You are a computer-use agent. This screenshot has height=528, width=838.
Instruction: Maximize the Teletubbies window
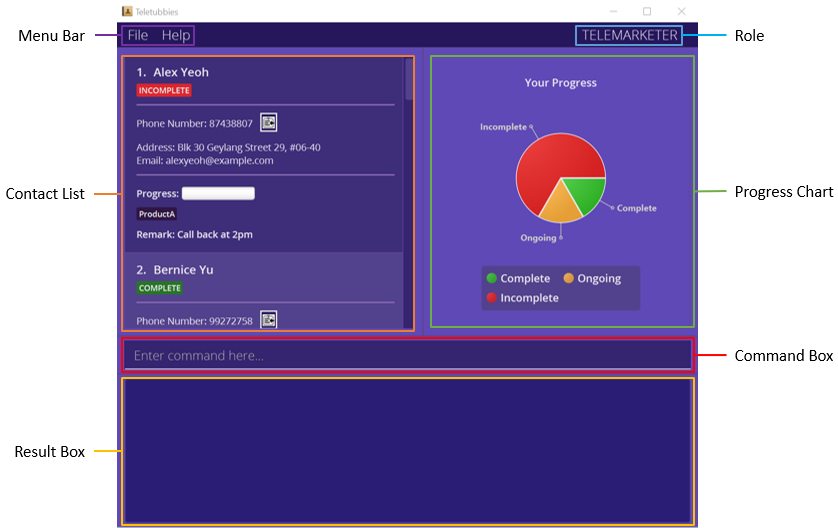(647, 11)
